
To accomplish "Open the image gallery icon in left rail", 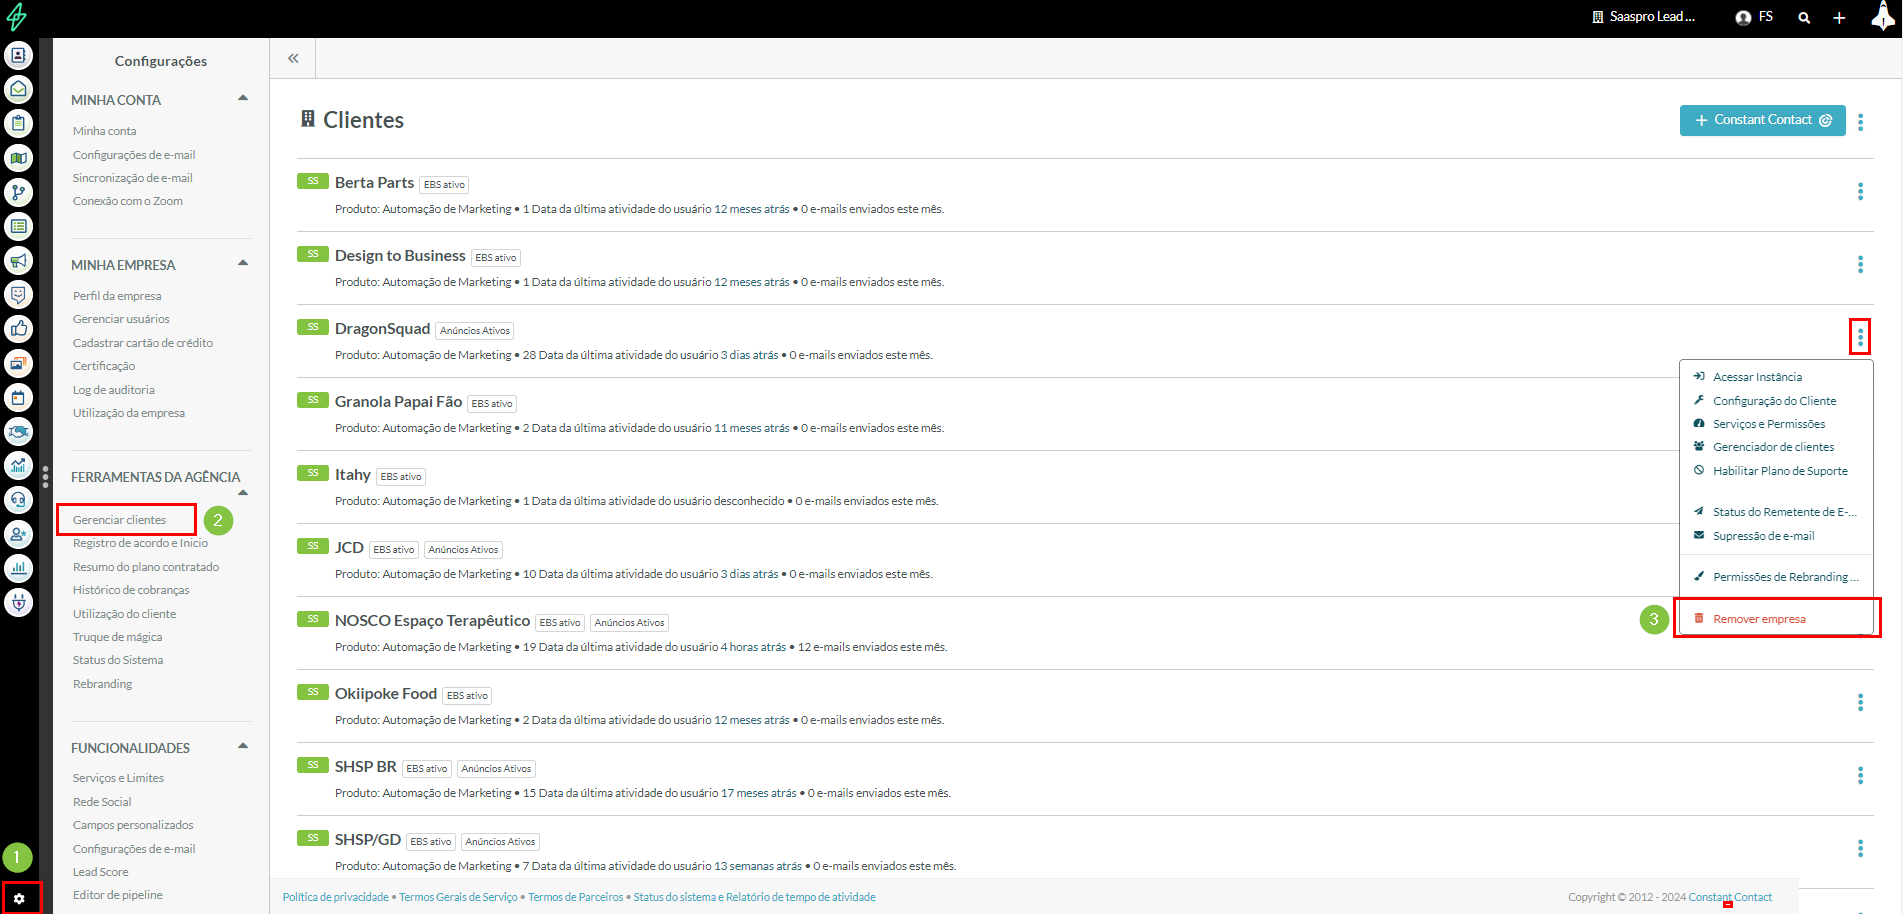I will [18, 363].
